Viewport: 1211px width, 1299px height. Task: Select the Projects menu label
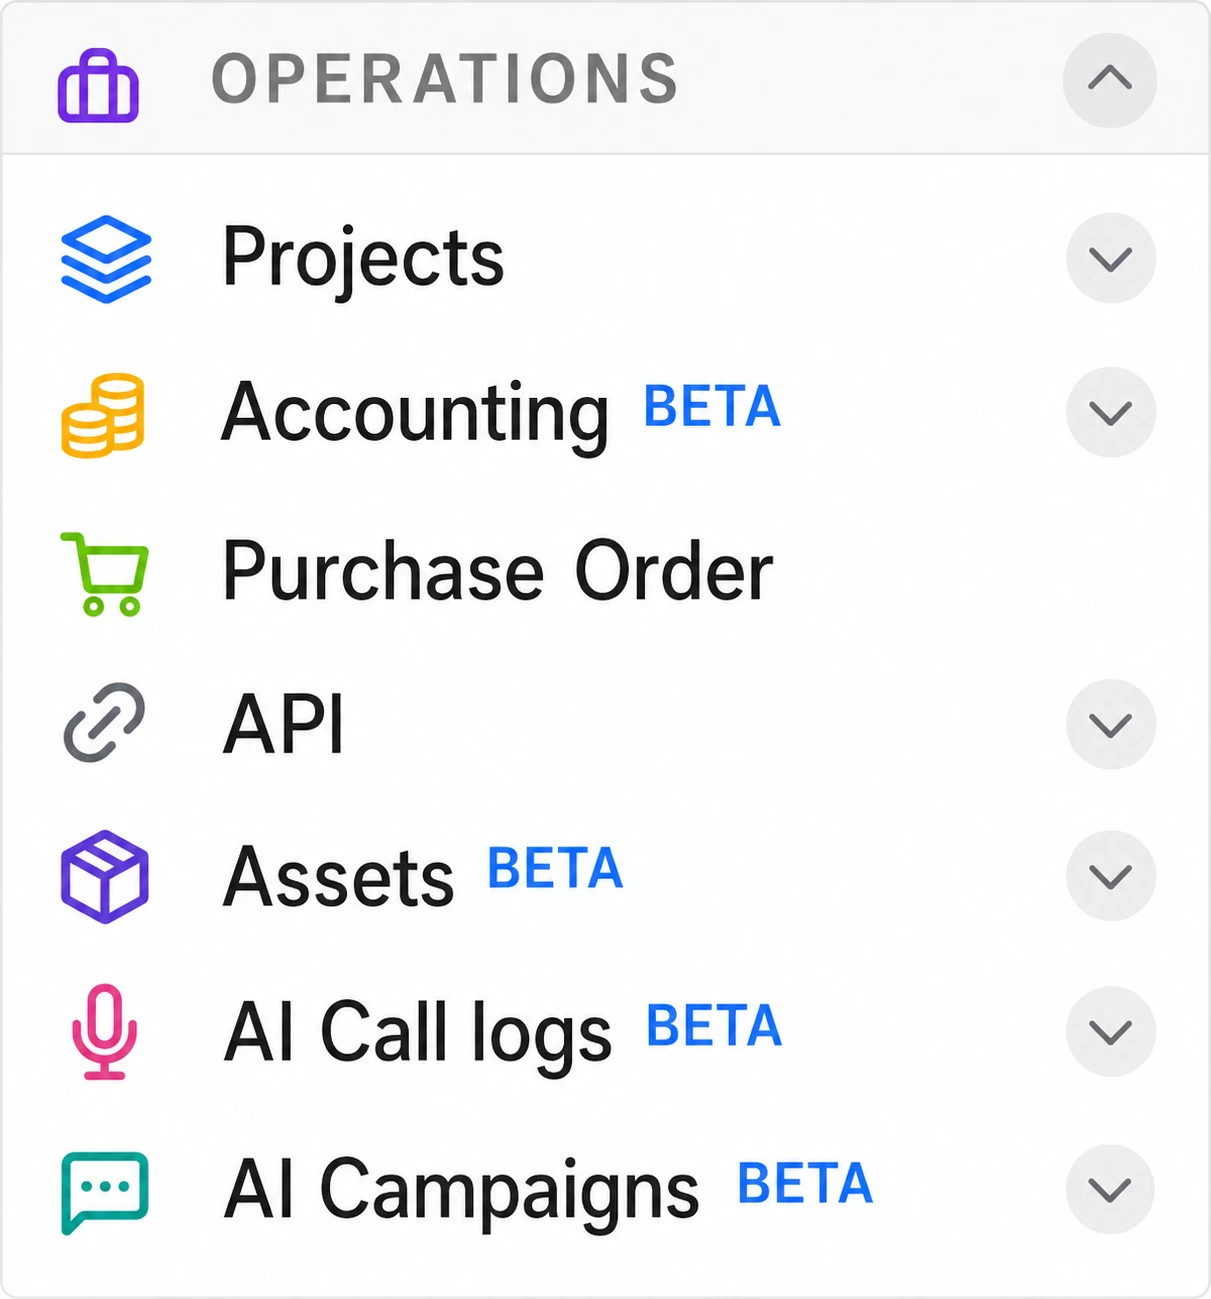point(363,258)
